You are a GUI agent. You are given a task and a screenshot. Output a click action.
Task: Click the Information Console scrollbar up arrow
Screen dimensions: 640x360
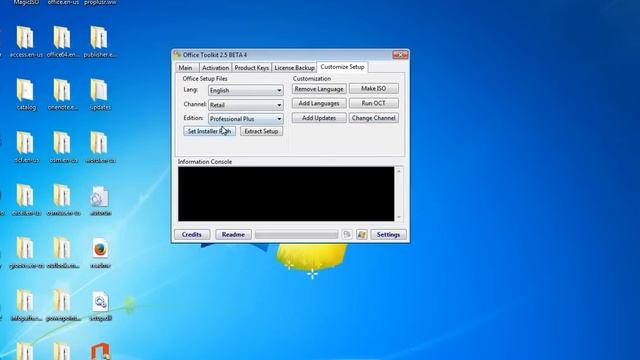(399, 171)
